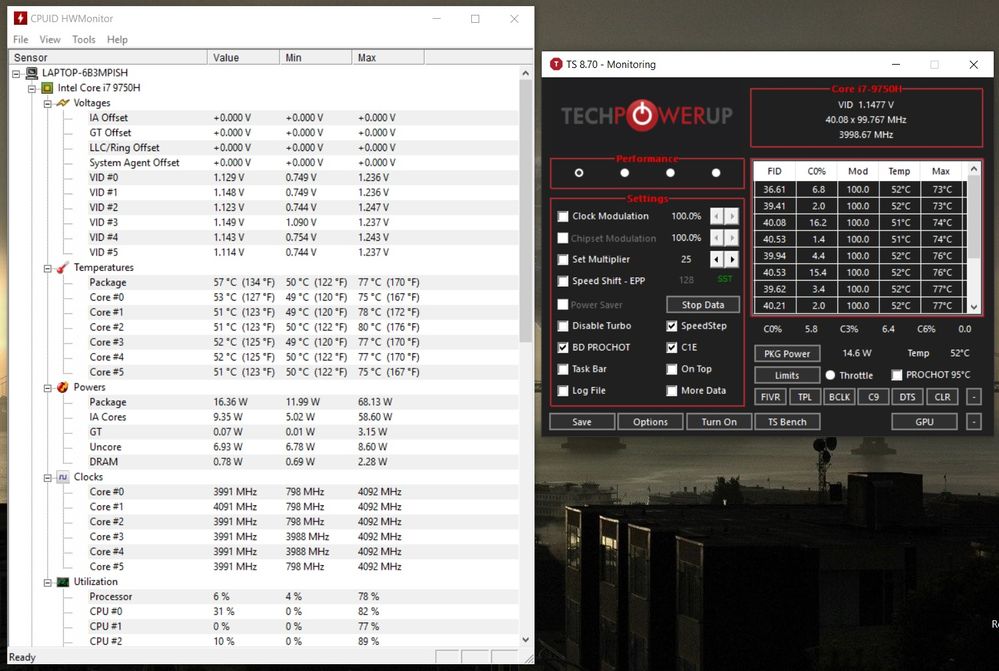Image resolution: width=999 pixels, height=671 pixels.
Task: Enable the Task Bar checkbox
Action: pos(563,370)
